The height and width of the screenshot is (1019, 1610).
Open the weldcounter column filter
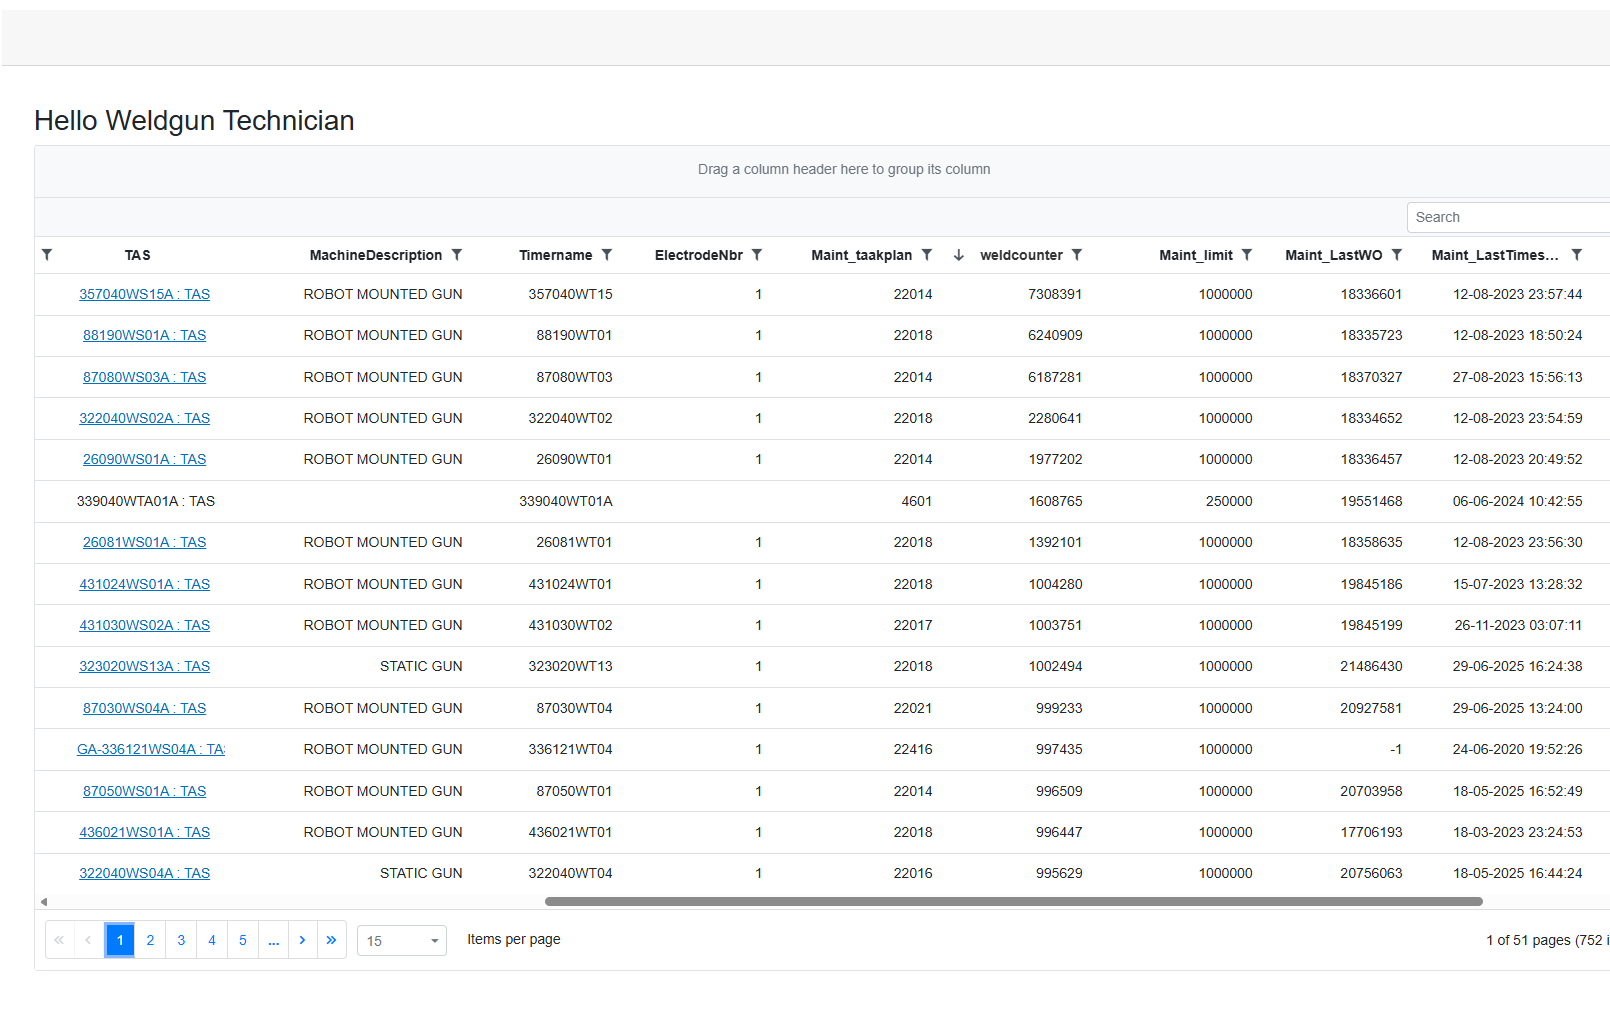(x=1077, y=255)
